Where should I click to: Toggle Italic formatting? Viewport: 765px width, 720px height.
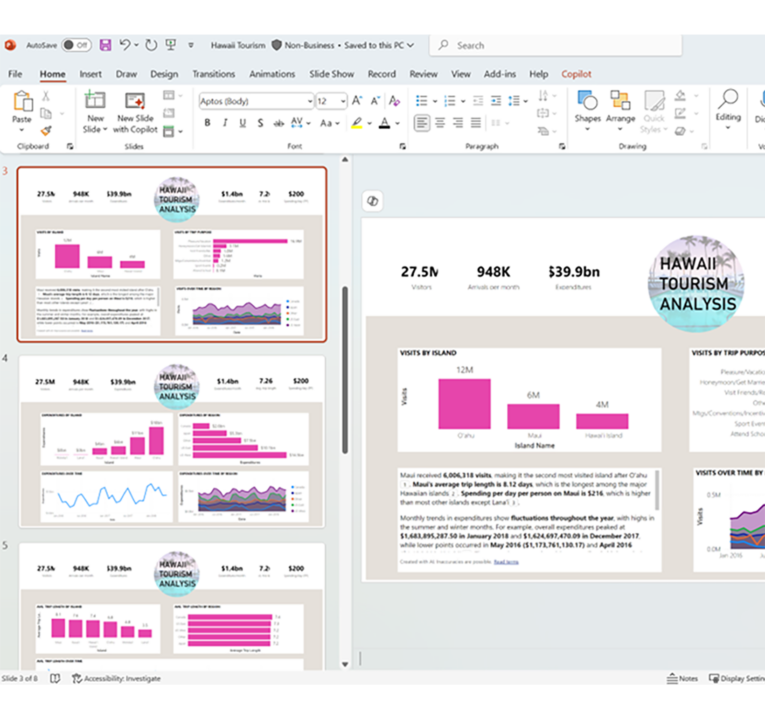tap(225, 123)
